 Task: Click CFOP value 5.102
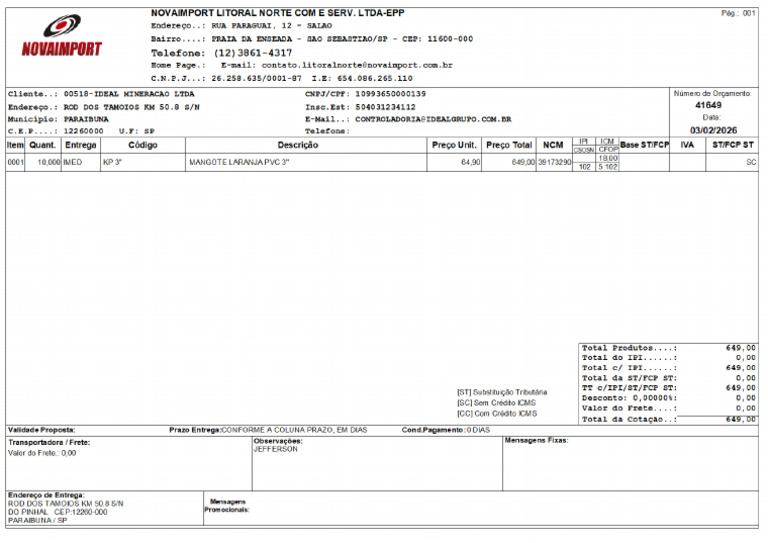pos(608,167)
